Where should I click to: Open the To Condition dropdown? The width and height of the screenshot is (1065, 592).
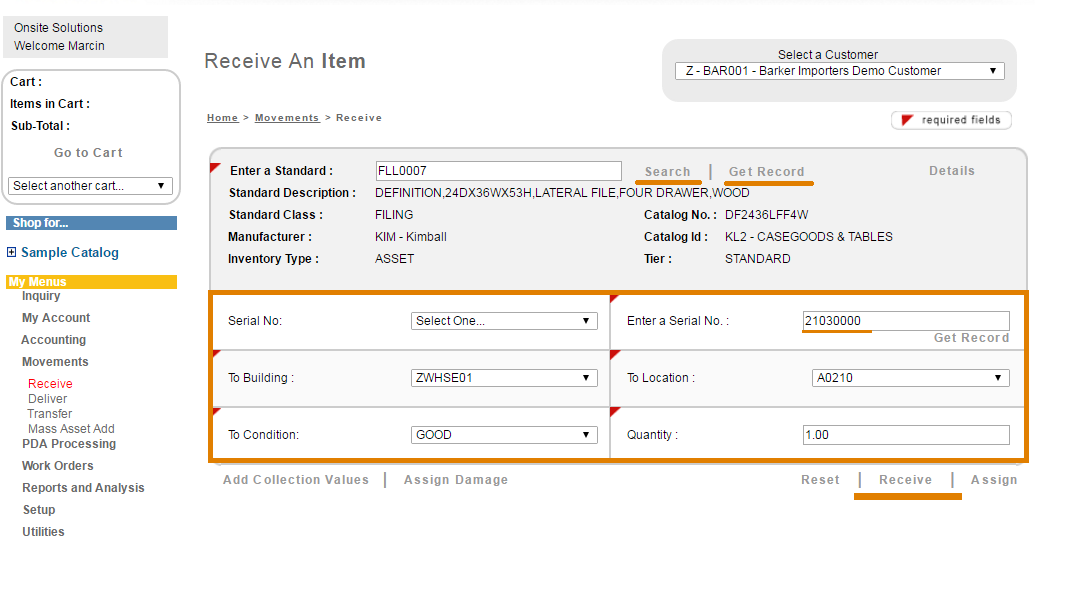pos(504,435)
